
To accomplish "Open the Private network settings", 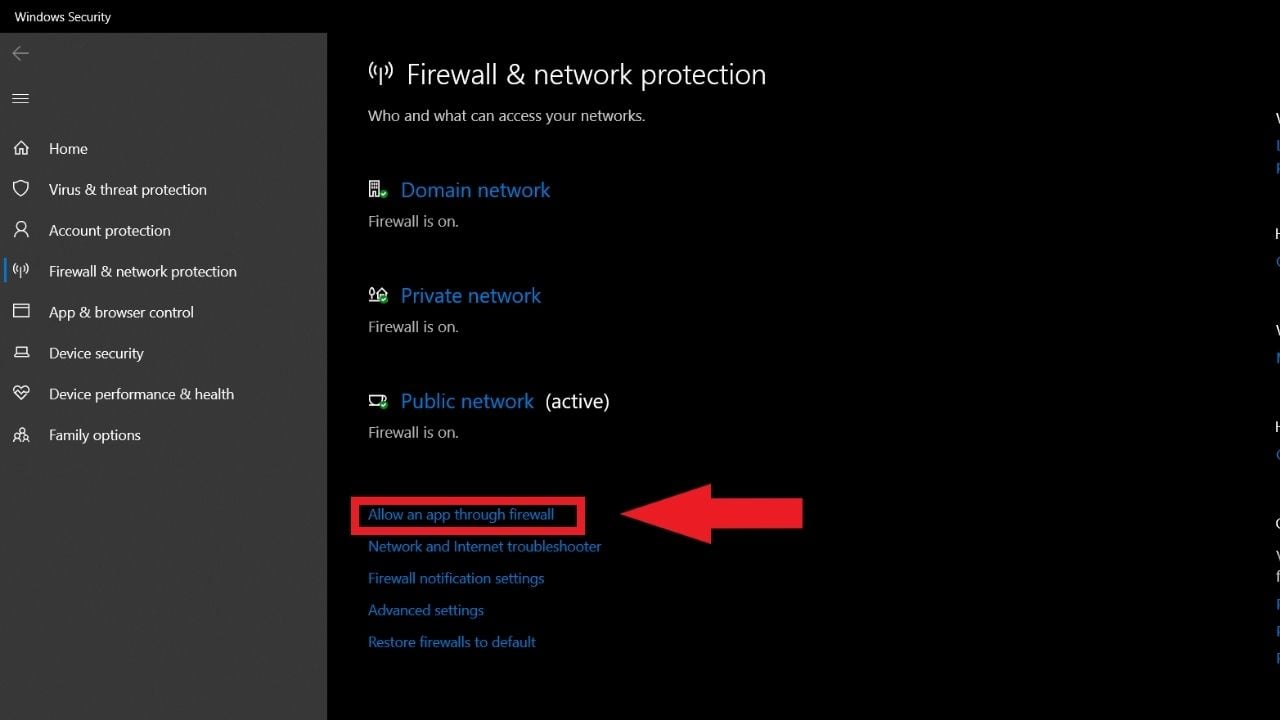I will [470, 295].
